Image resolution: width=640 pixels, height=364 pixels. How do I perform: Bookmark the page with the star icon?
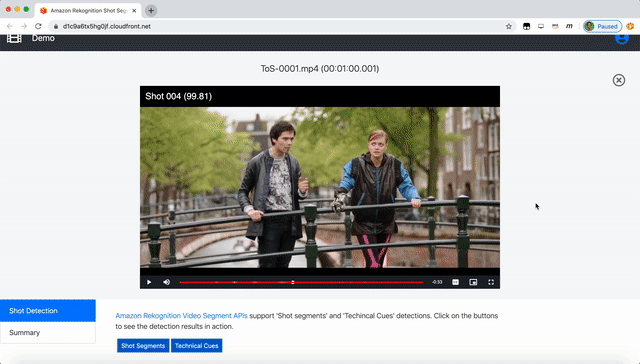point(509,26)
